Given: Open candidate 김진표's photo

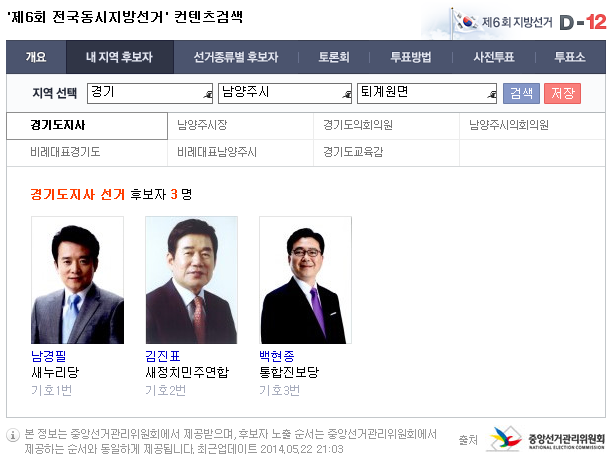Looking at the screenshot, I should click(x=192, y=280).
